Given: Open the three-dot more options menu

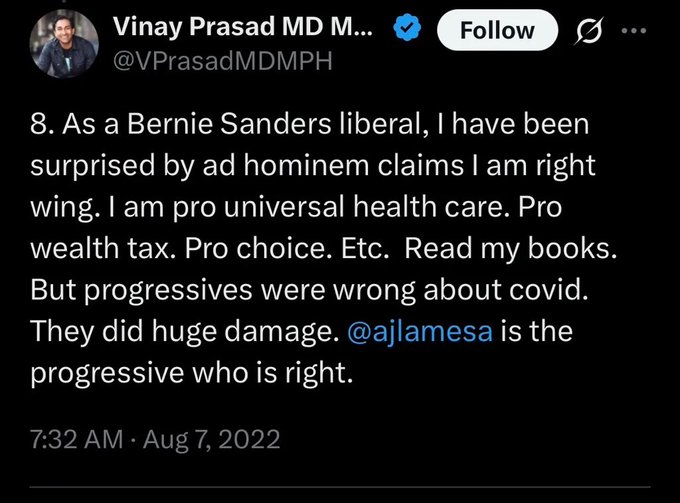Looking at the screenshot, I should [634, 31].
